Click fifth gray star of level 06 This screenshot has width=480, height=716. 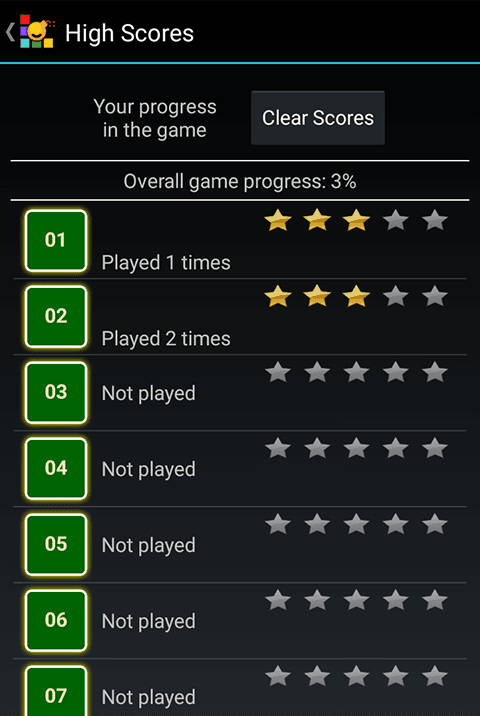pos(435,600)
